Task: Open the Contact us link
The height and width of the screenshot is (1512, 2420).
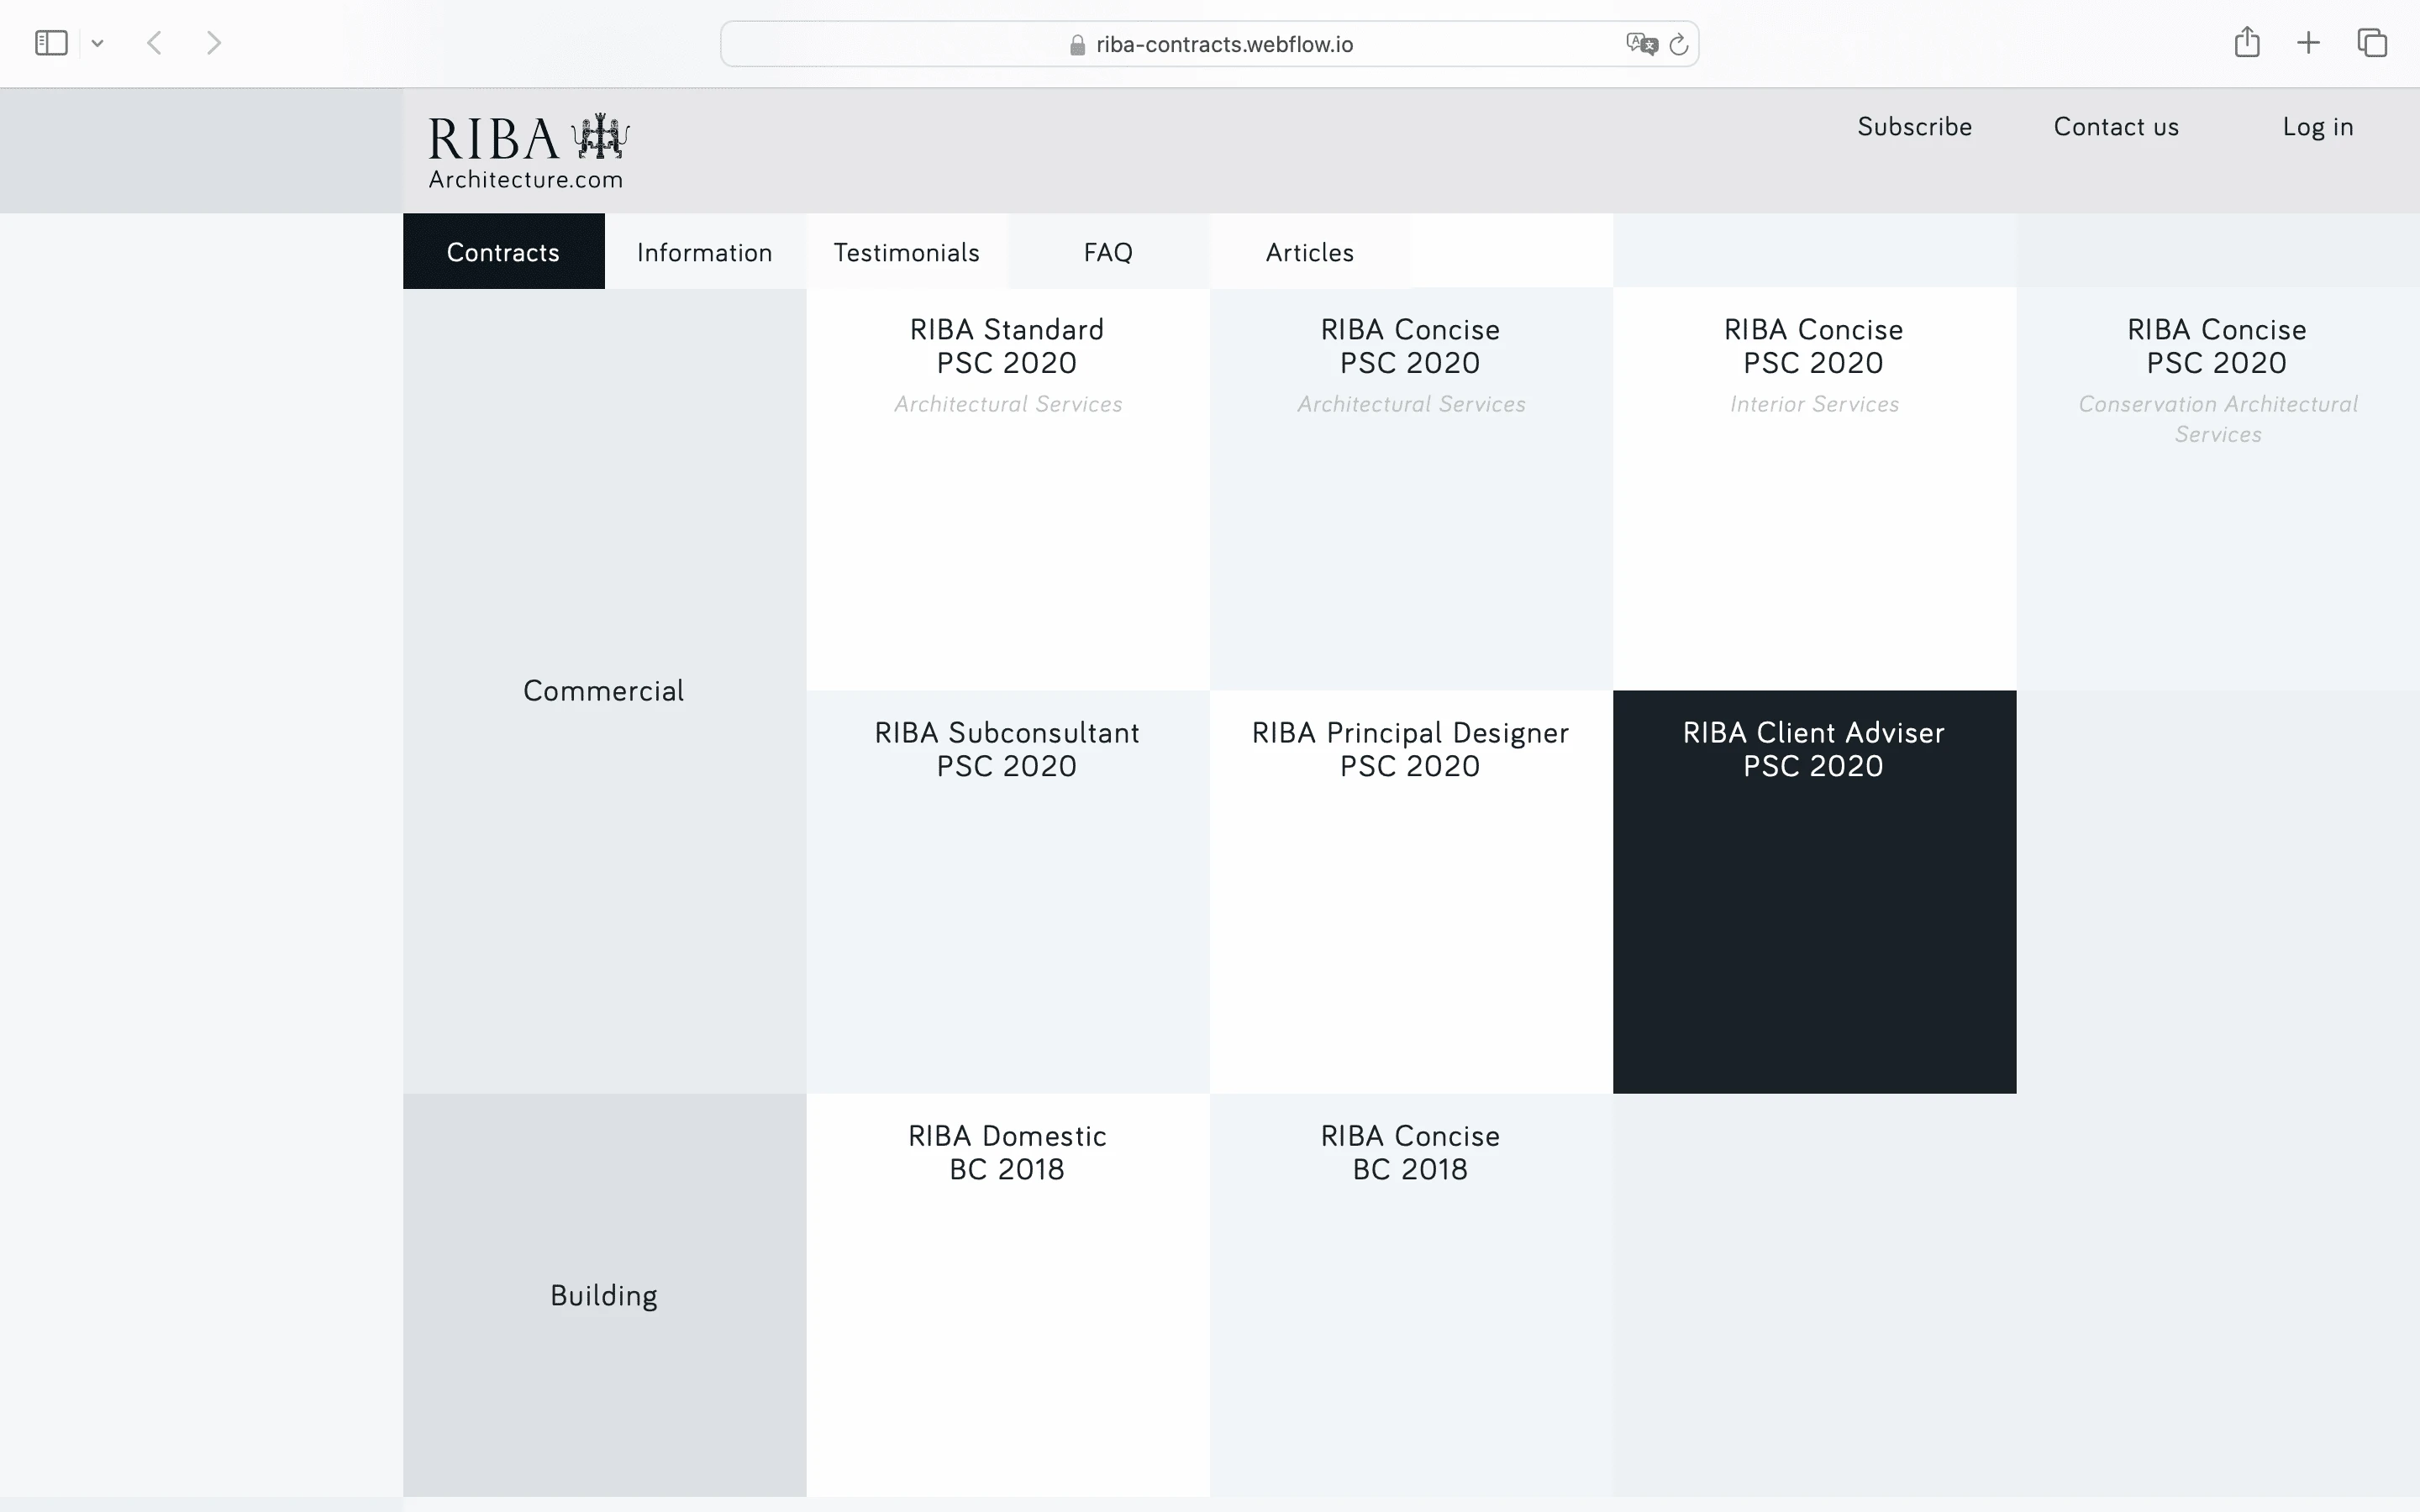Action: click(x=2116, y=127)
